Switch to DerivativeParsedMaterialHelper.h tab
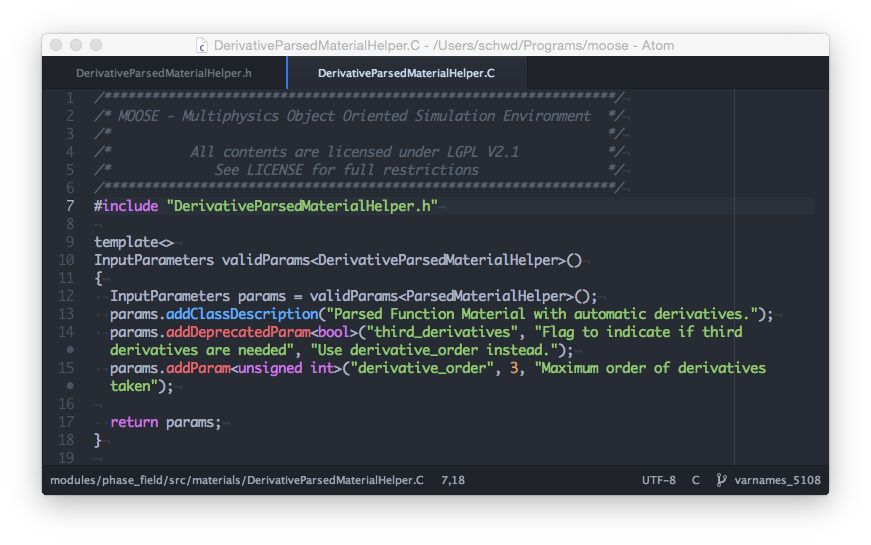 pyautogui.click(x=164, y=73)
